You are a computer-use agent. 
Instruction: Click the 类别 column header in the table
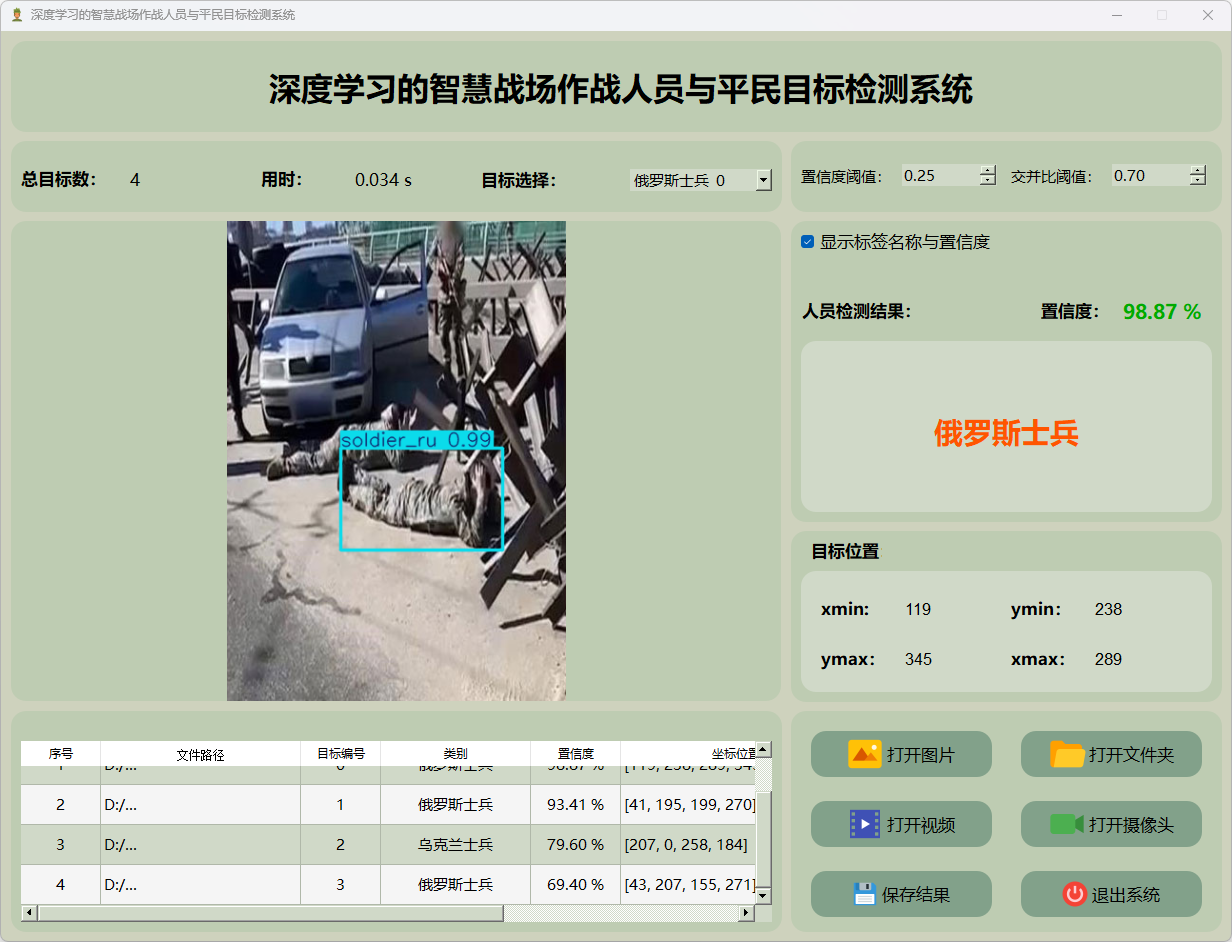coord(455,754)
